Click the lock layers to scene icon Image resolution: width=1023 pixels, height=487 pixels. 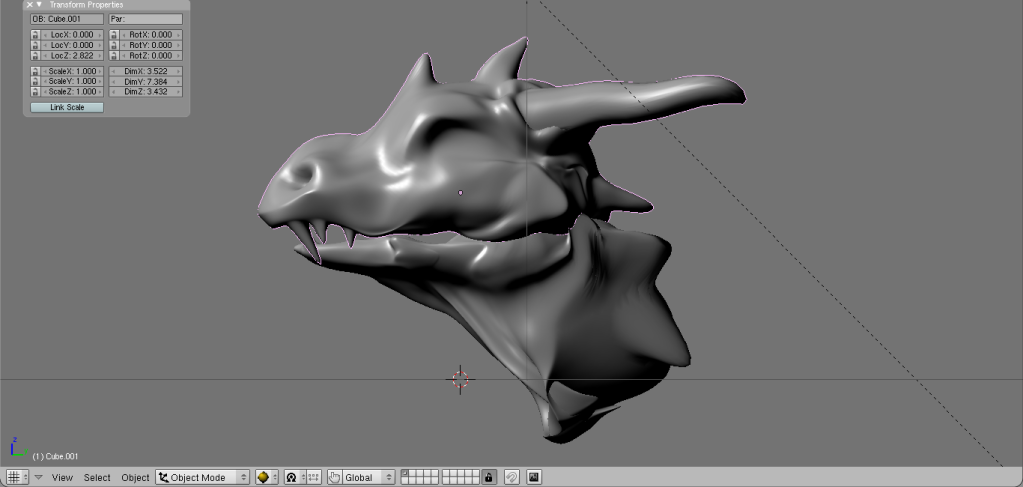(x=489, y=477)
